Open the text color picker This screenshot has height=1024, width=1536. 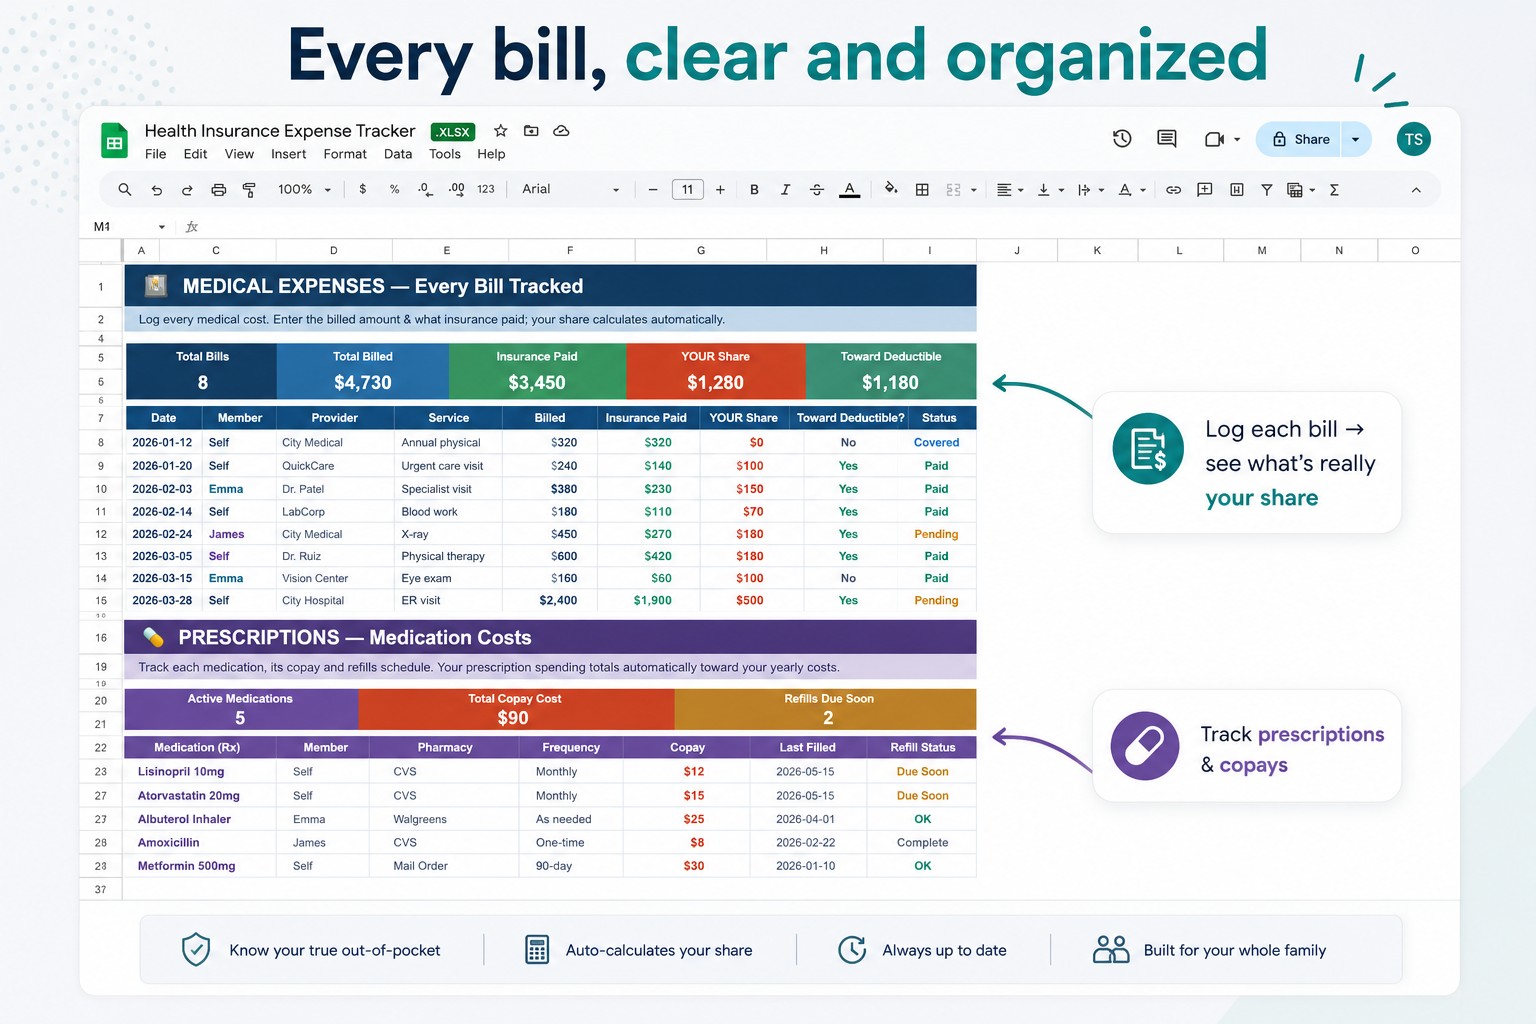point(849,189)
